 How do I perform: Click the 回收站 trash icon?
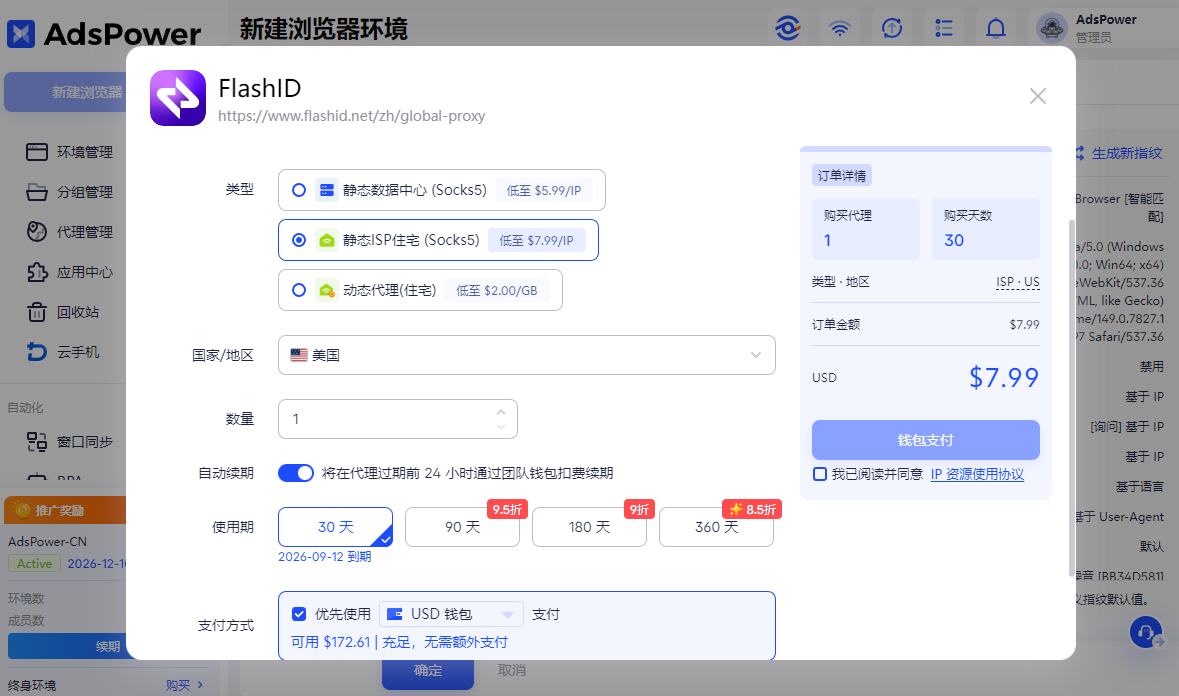(x=37, y=312)
